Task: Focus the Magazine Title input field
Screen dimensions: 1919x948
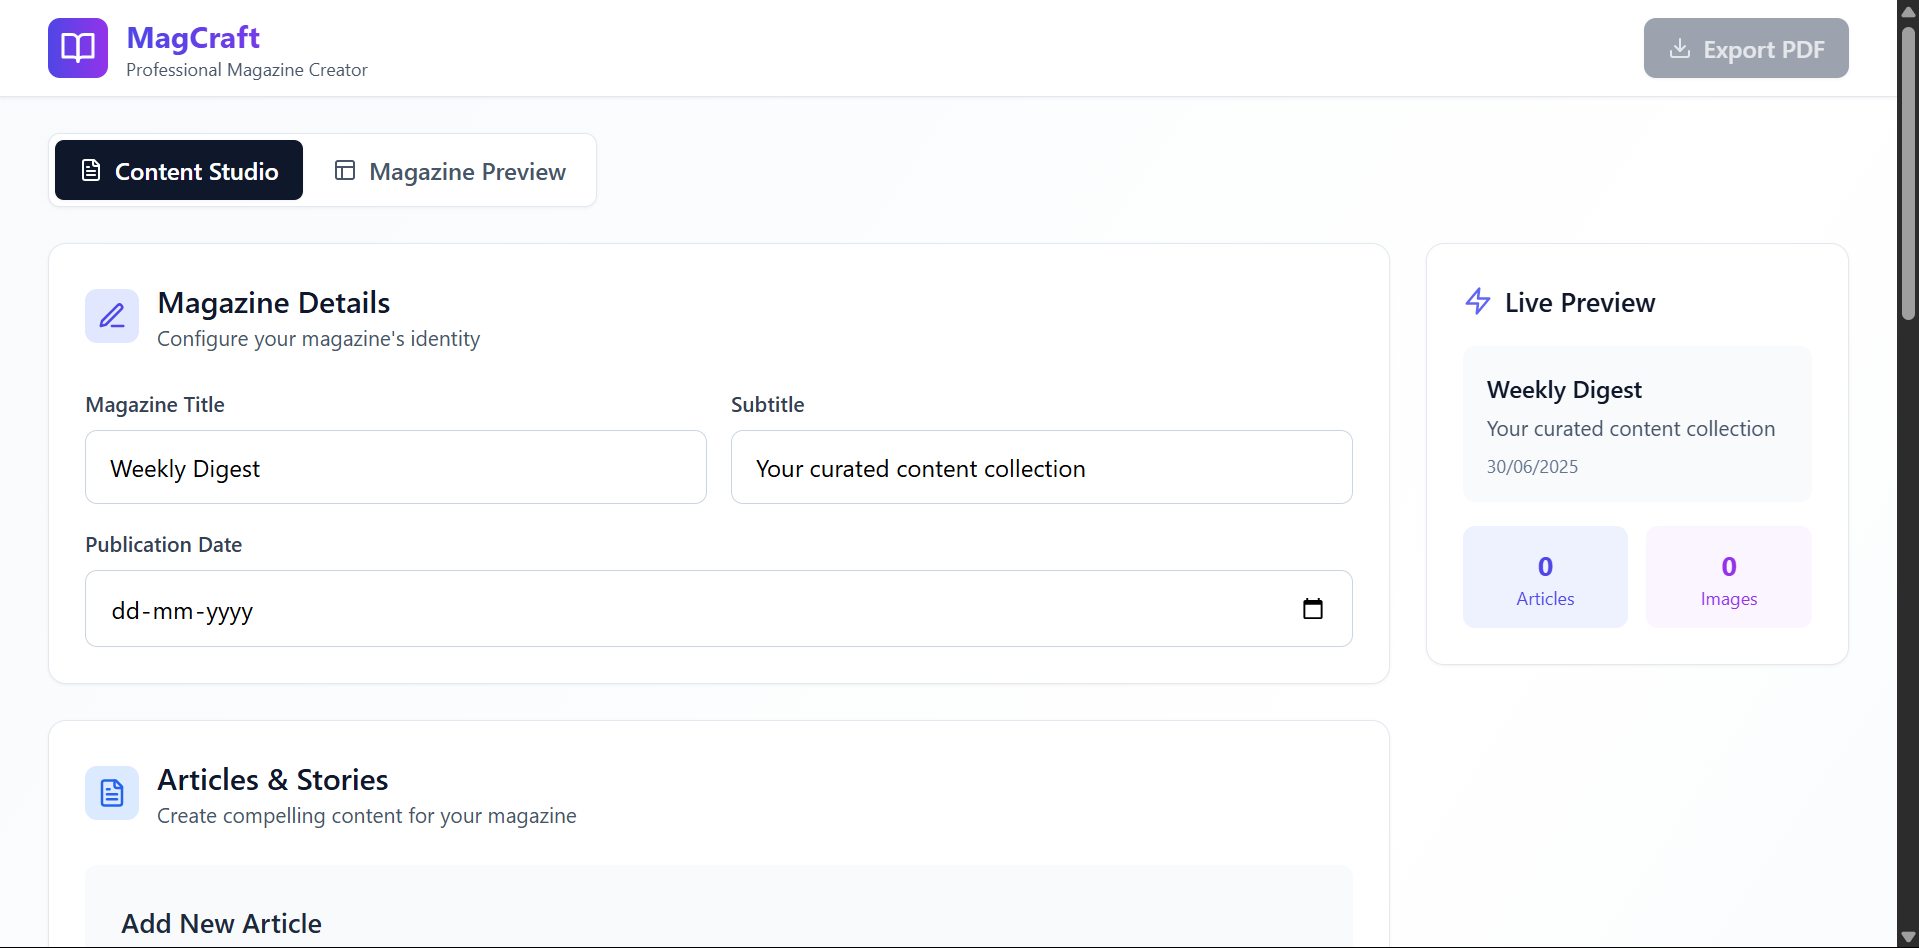Action: tap(396, 468)
